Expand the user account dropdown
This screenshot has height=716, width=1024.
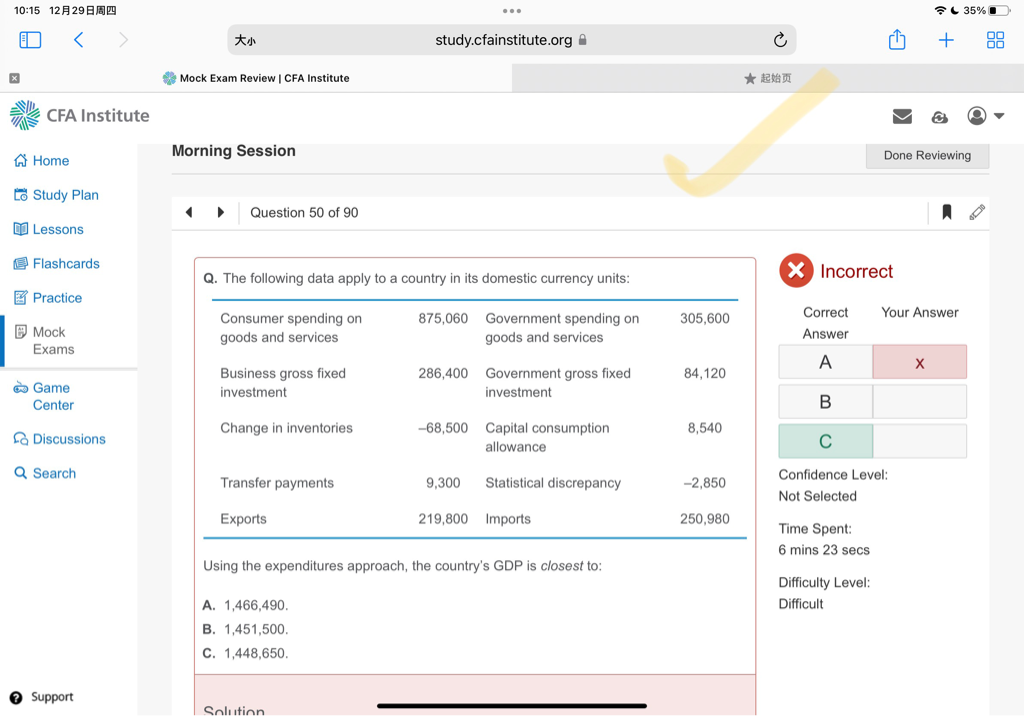985,116
